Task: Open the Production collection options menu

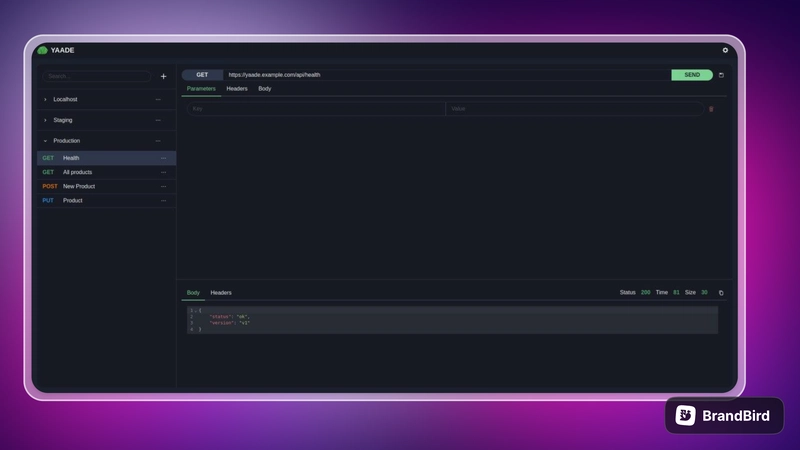Action: point(158,141)
